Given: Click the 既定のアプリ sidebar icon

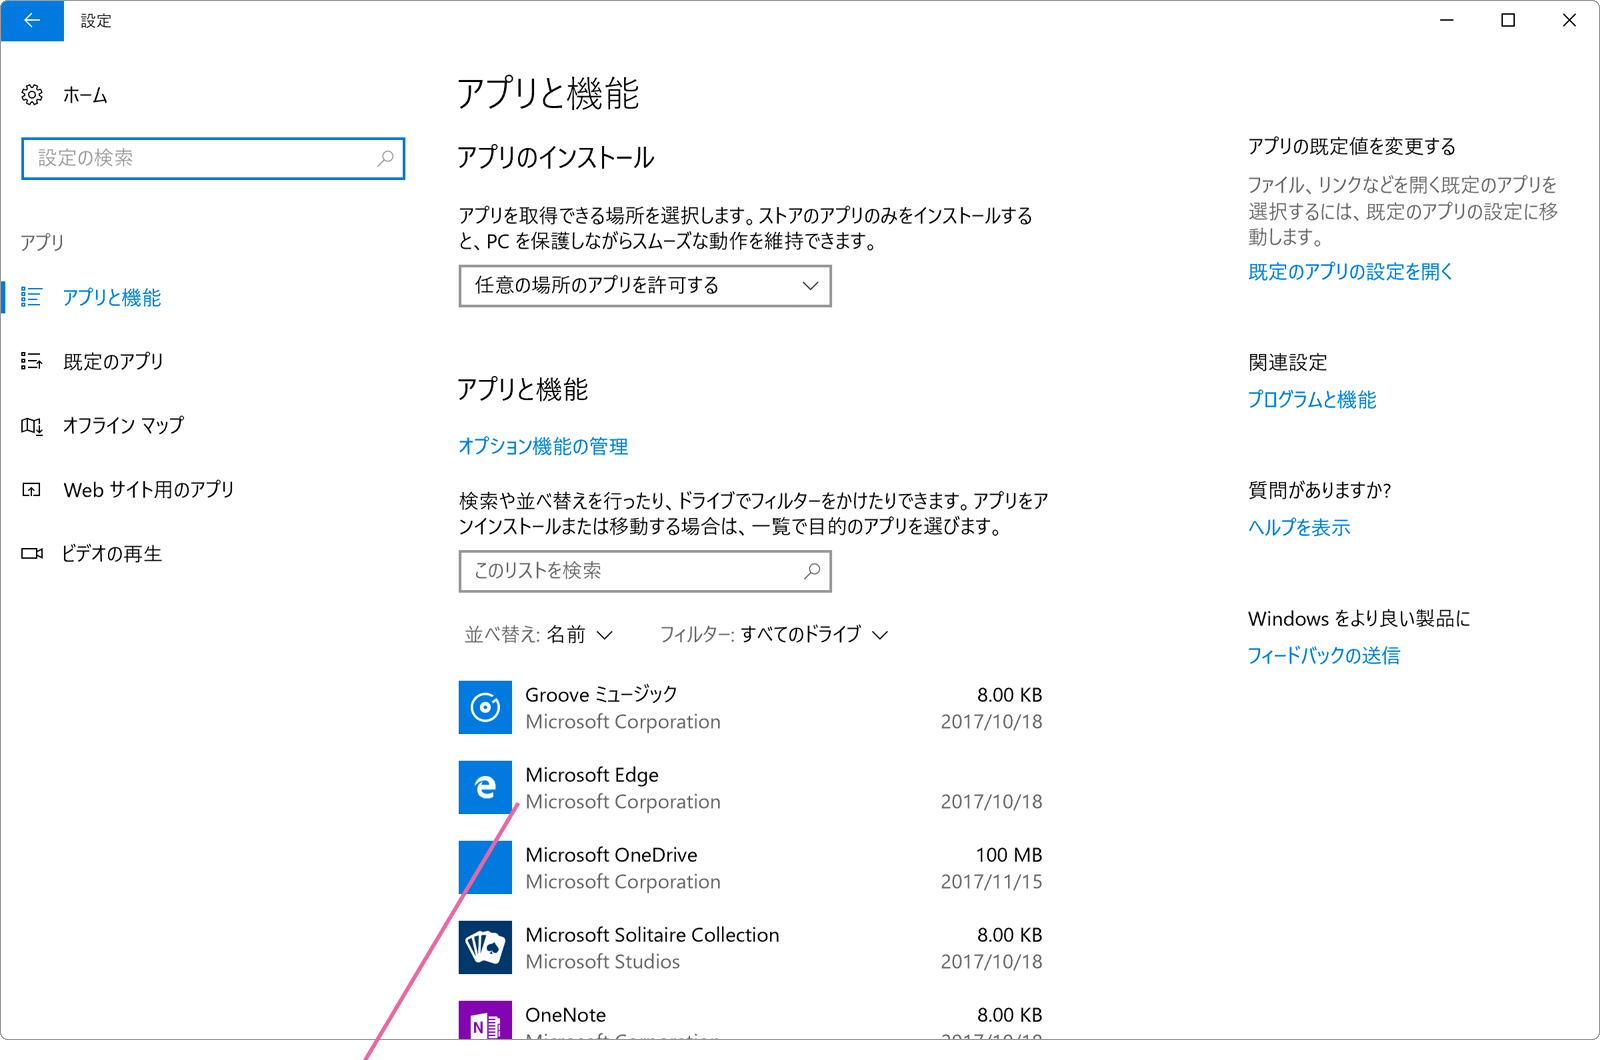Looking at the screenshot, I should [32, 361].
